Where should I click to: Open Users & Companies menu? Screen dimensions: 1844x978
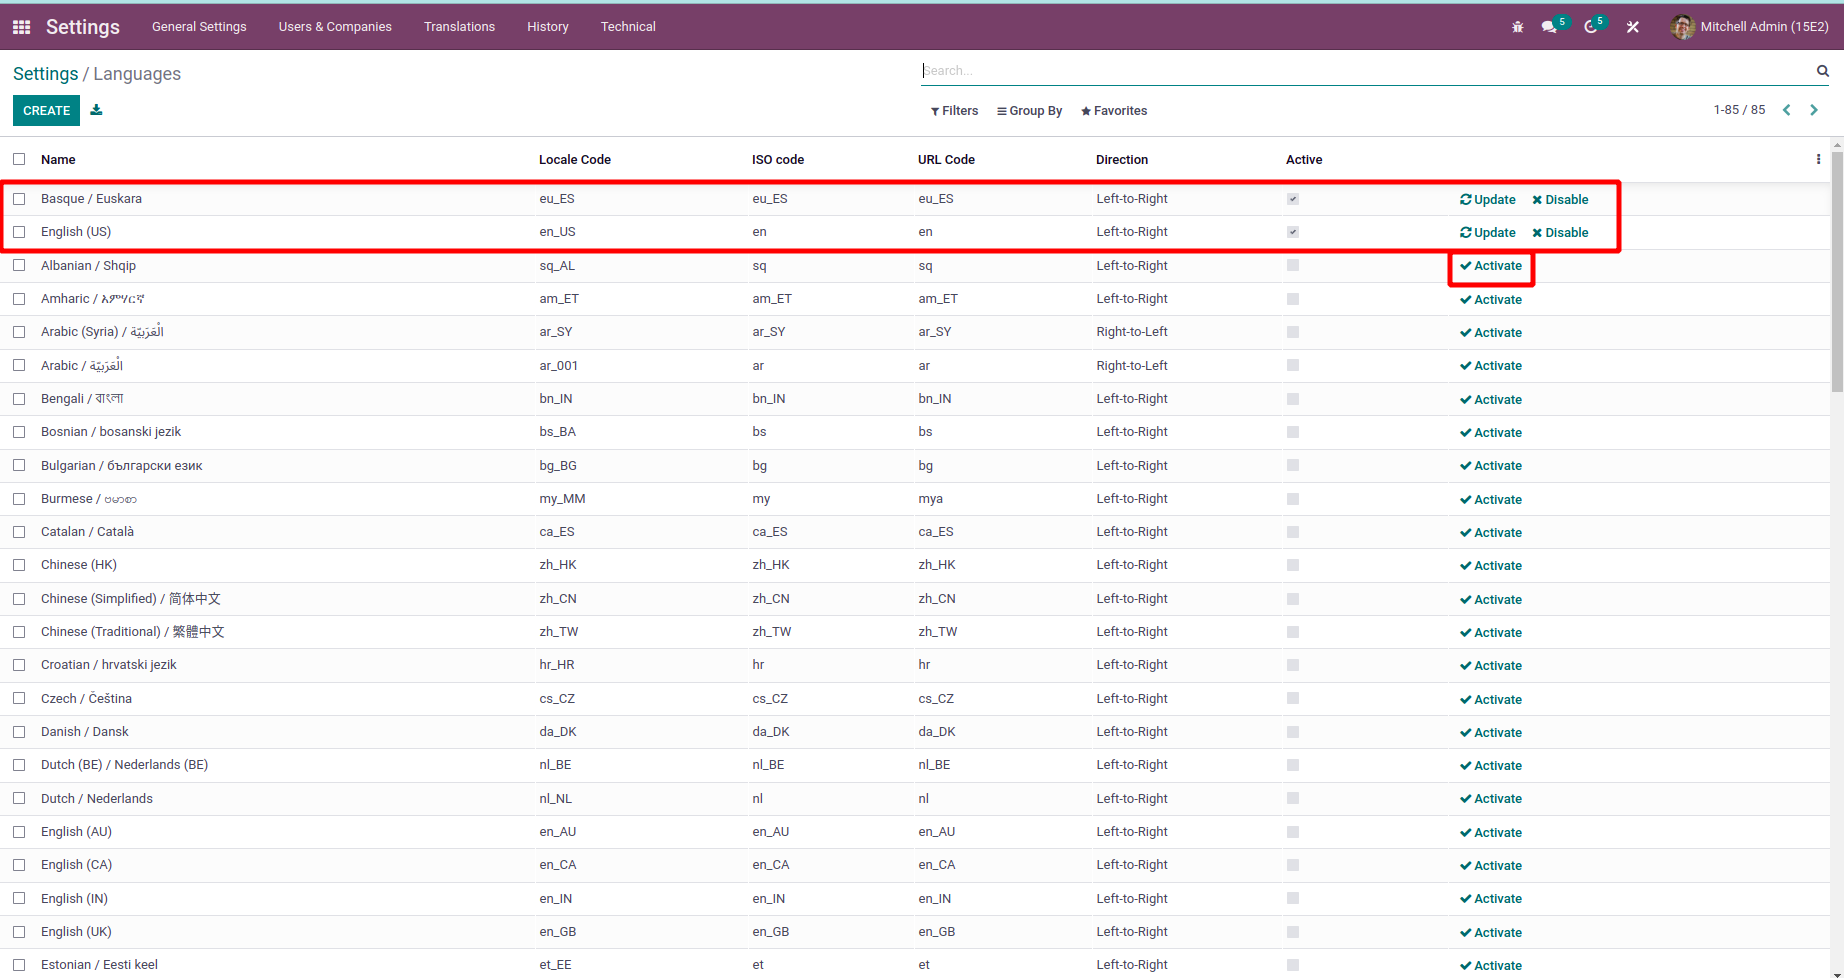pos(335,27)
